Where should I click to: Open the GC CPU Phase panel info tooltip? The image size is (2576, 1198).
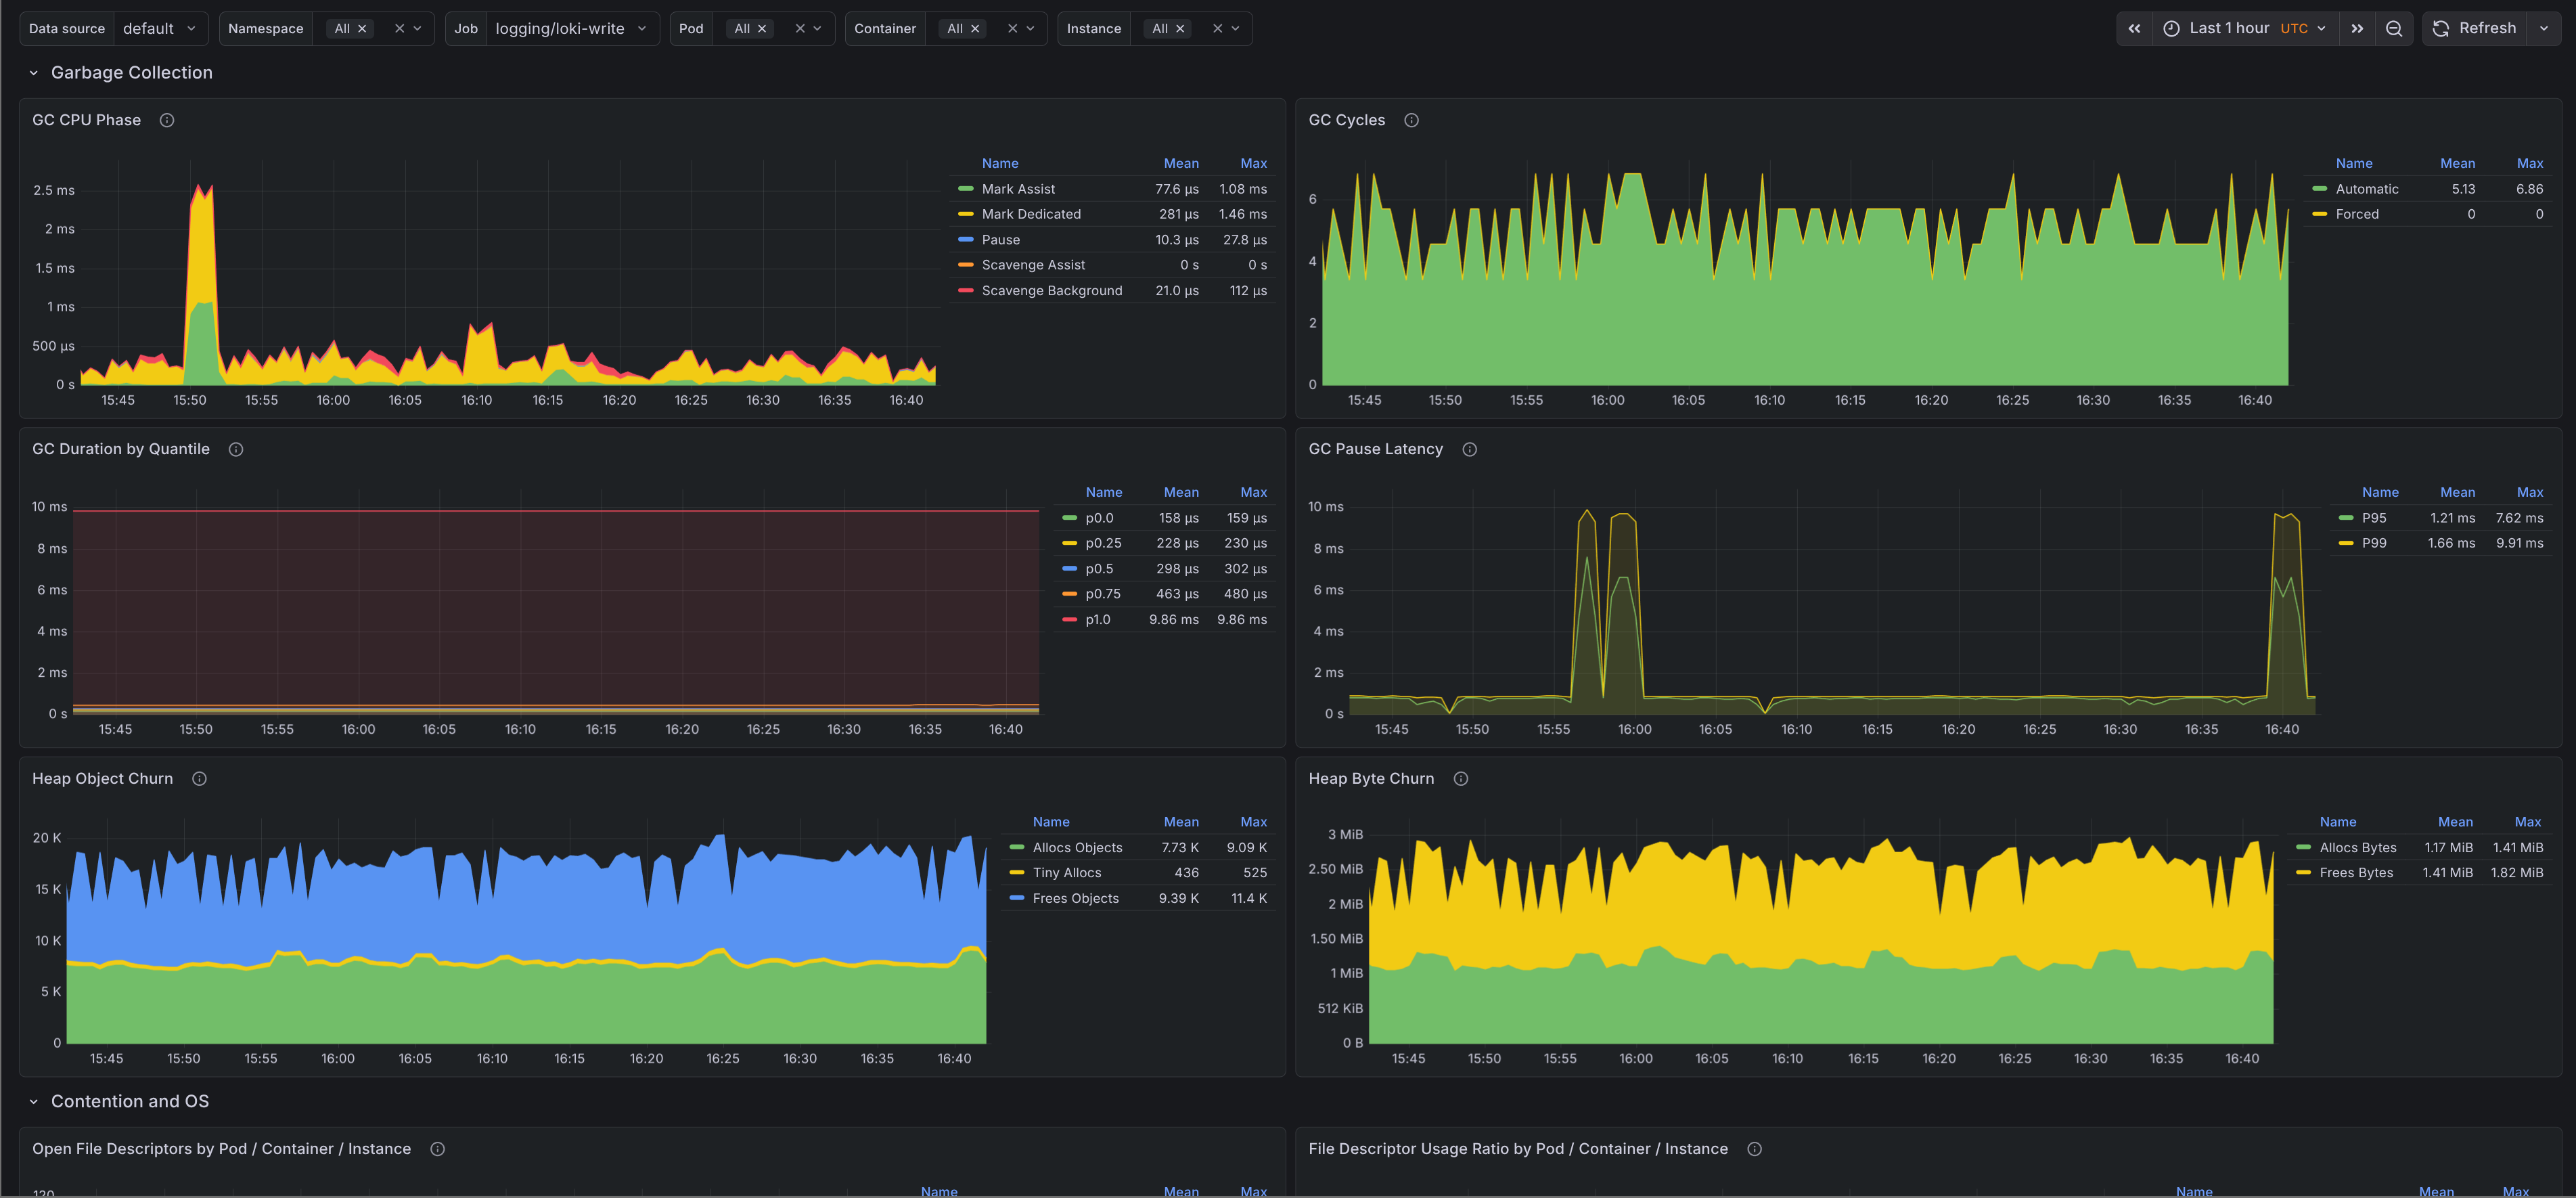166,119
